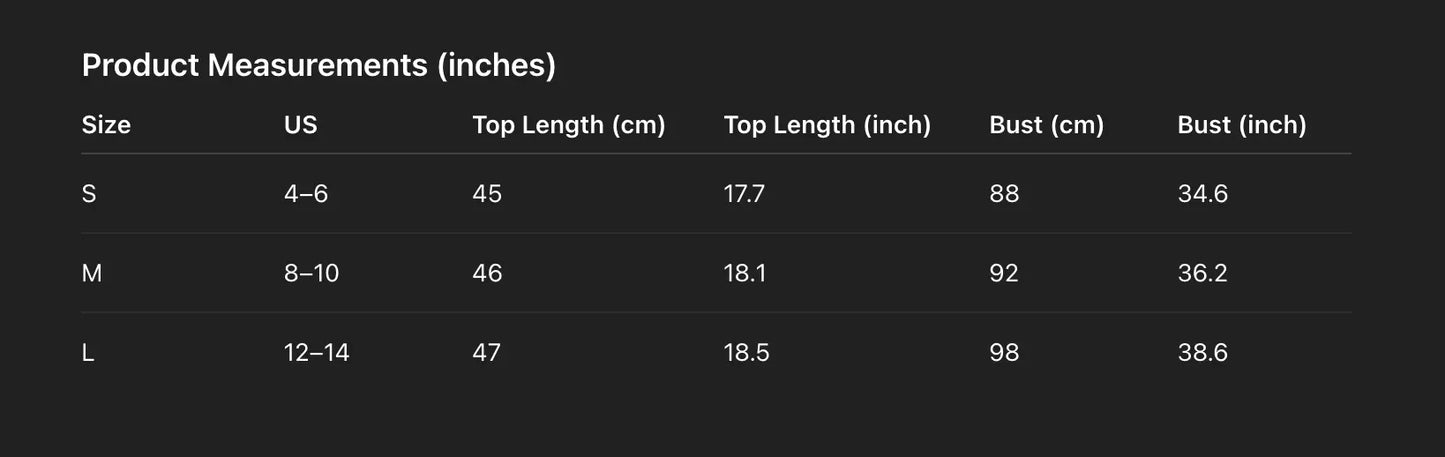The image size is (1445, 457).
Task: Click the 36.2 inch bust value
Action: pyautogui.click(x=1202, y=273)
